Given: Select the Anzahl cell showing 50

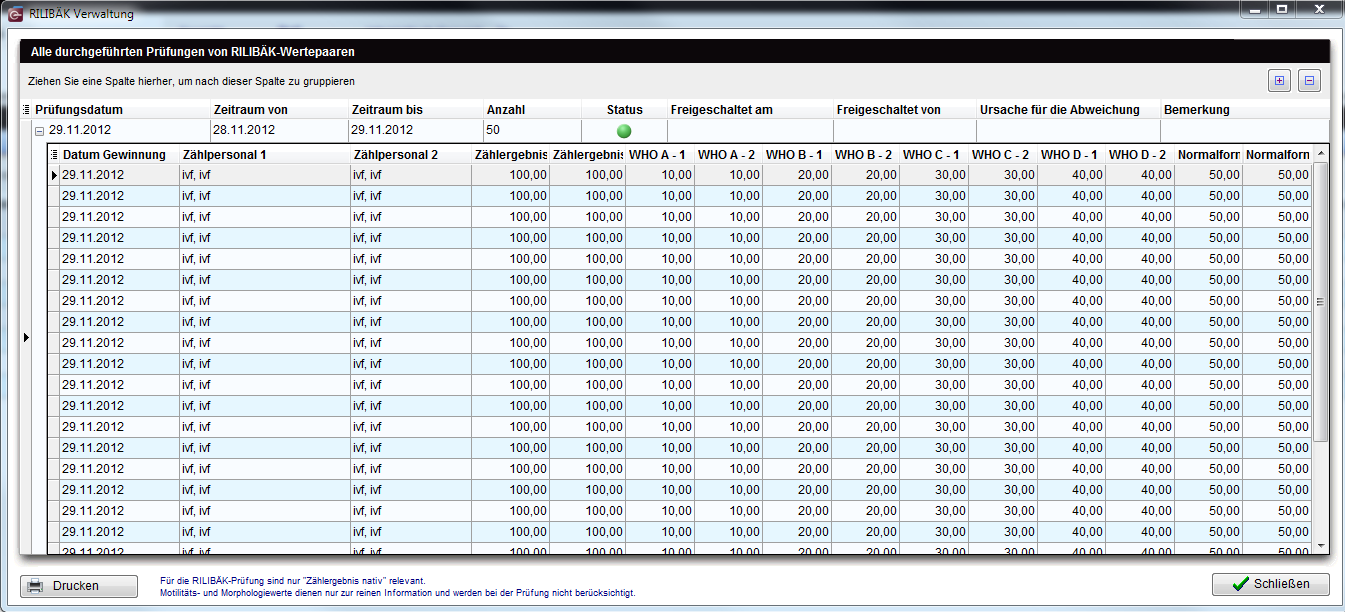Looking at the screenshot, I should [532, 131].
